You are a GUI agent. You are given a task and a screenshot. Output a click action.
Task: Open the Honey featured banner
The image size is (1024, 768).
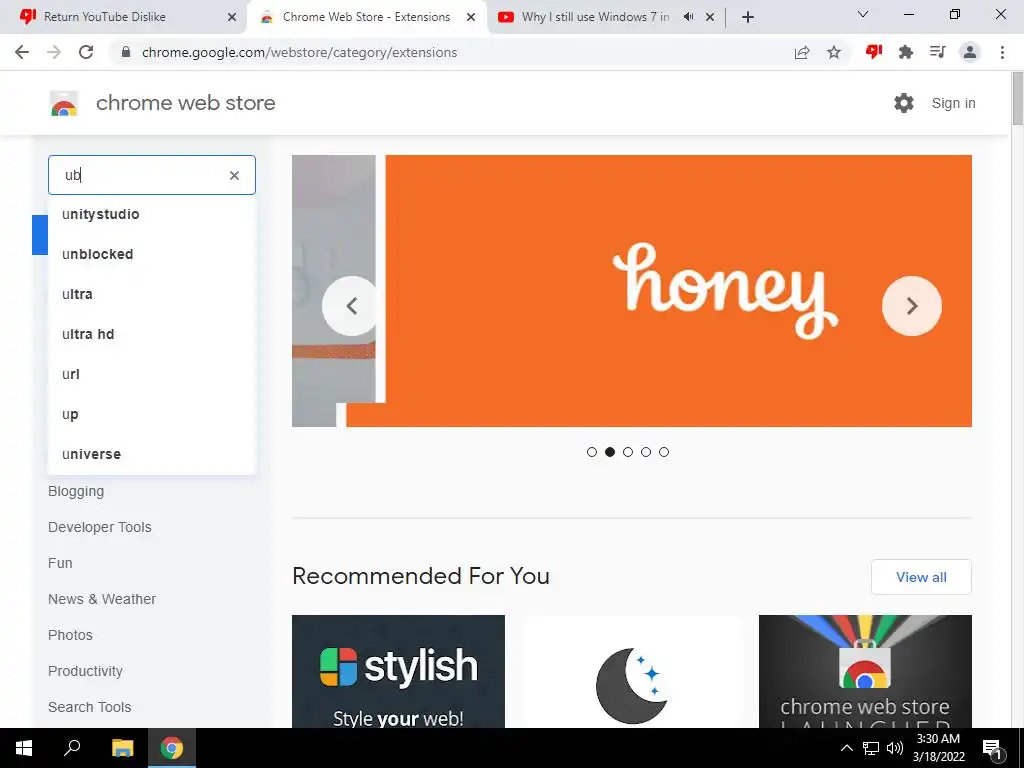(x=678, y=291)
